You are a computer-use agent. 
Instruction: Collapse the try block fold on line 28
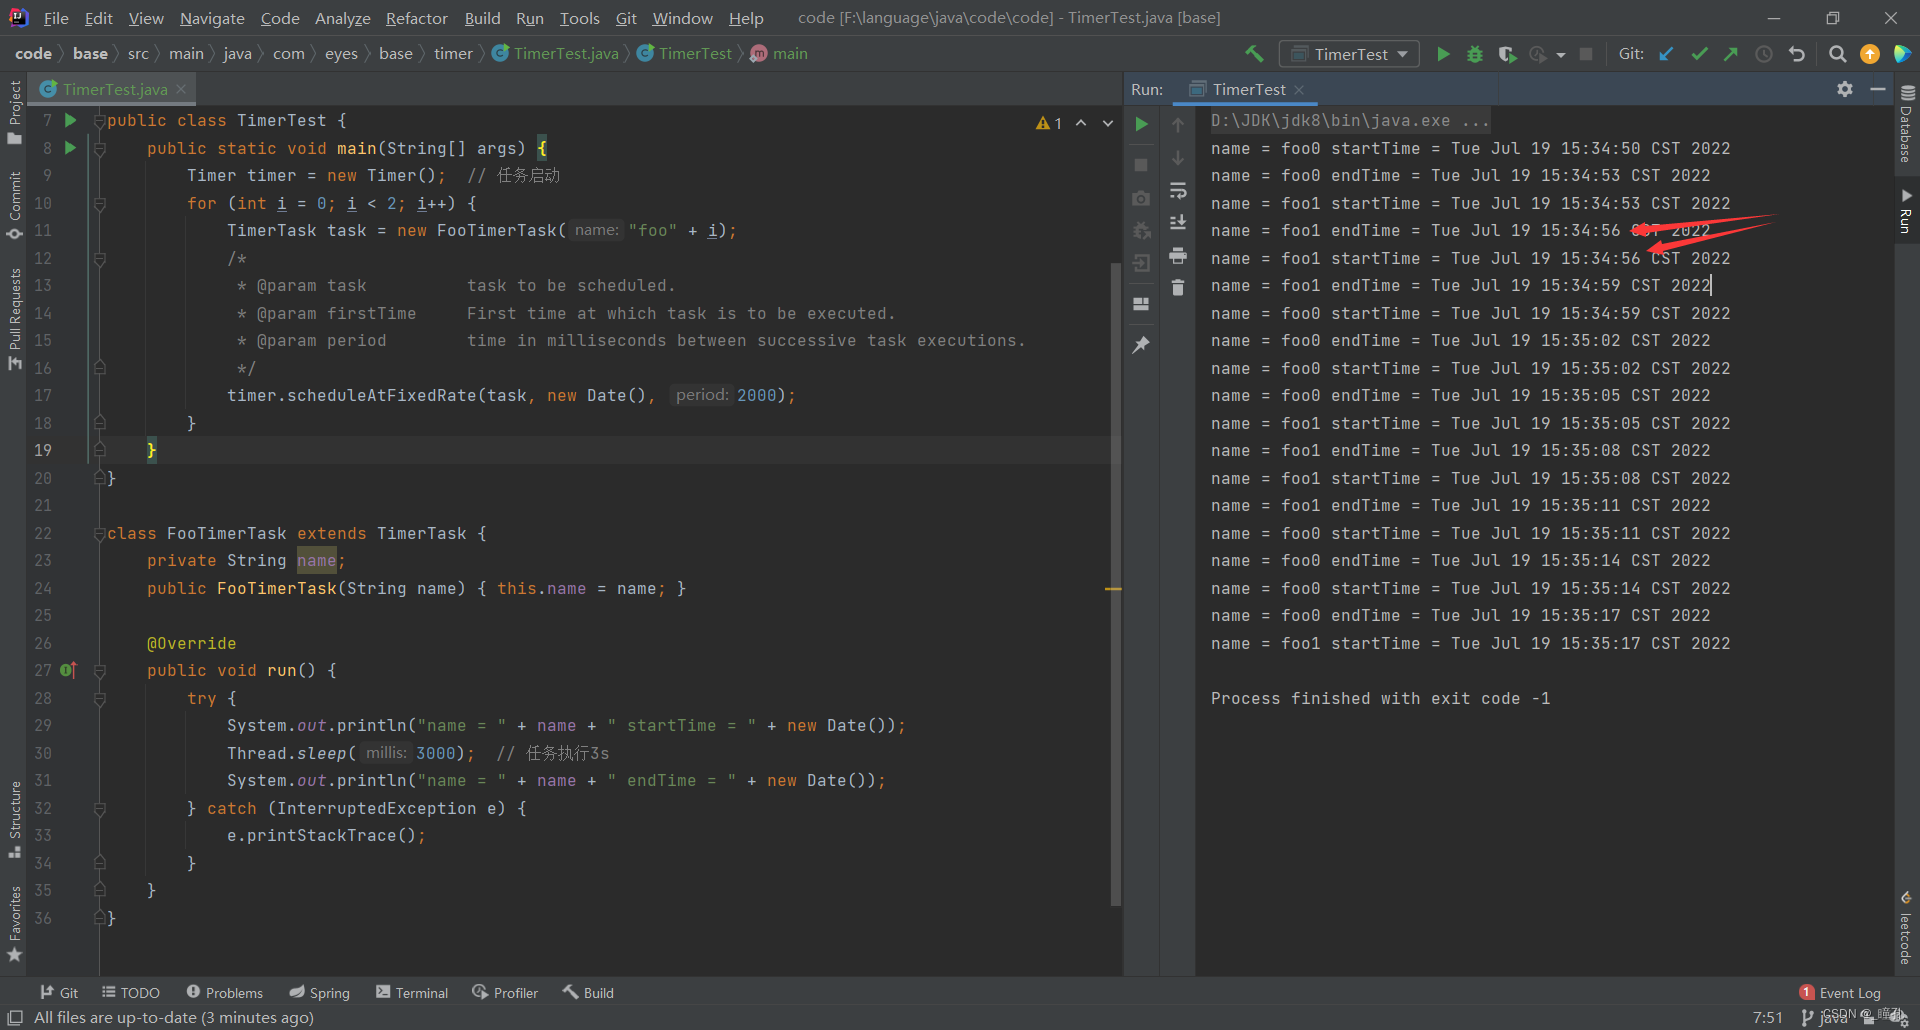tap(100, 699)
